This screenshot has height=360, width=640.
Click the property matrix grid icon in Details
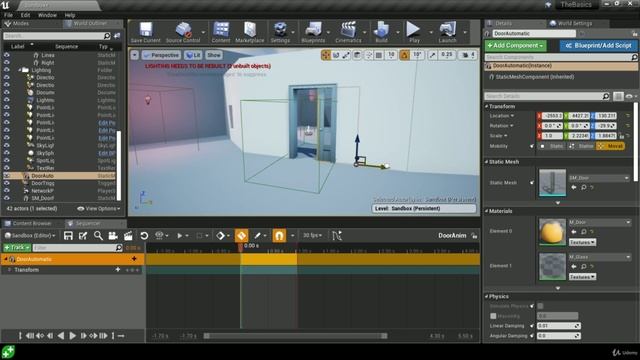point(618,96)
